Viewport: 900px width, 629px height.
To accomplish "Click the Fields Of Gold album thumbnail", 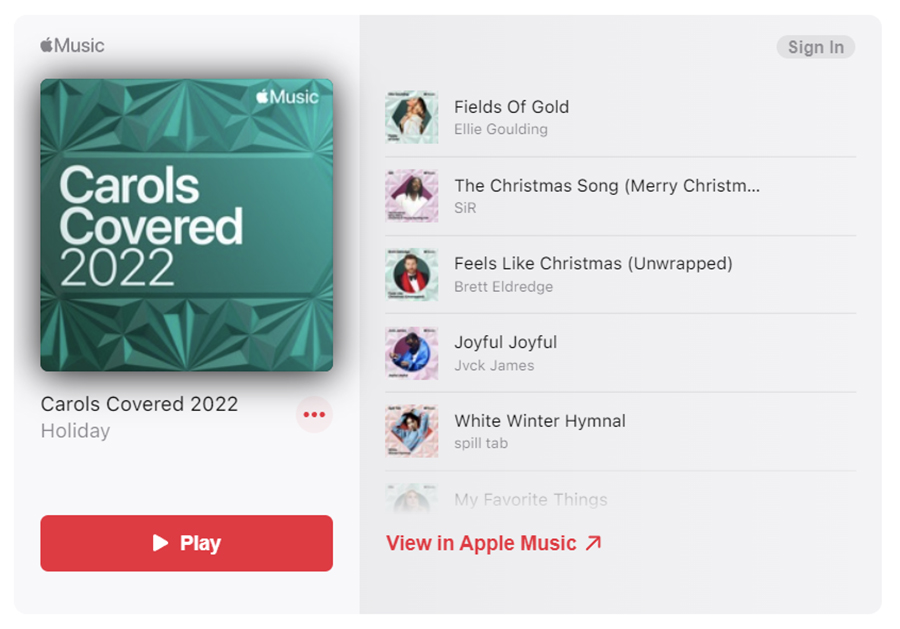I will pos(411,117).
